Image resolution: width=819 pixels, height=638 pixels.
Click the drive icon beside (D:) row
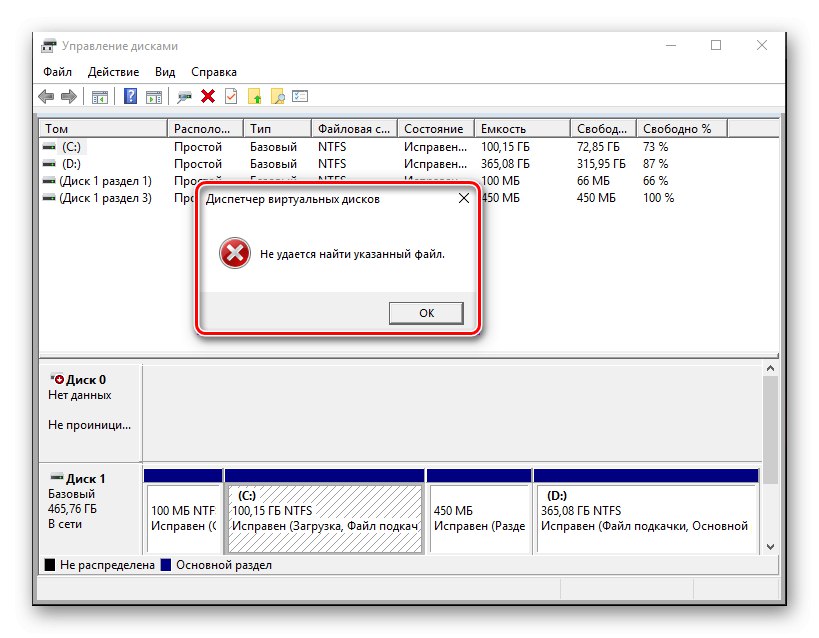(49, 164)
